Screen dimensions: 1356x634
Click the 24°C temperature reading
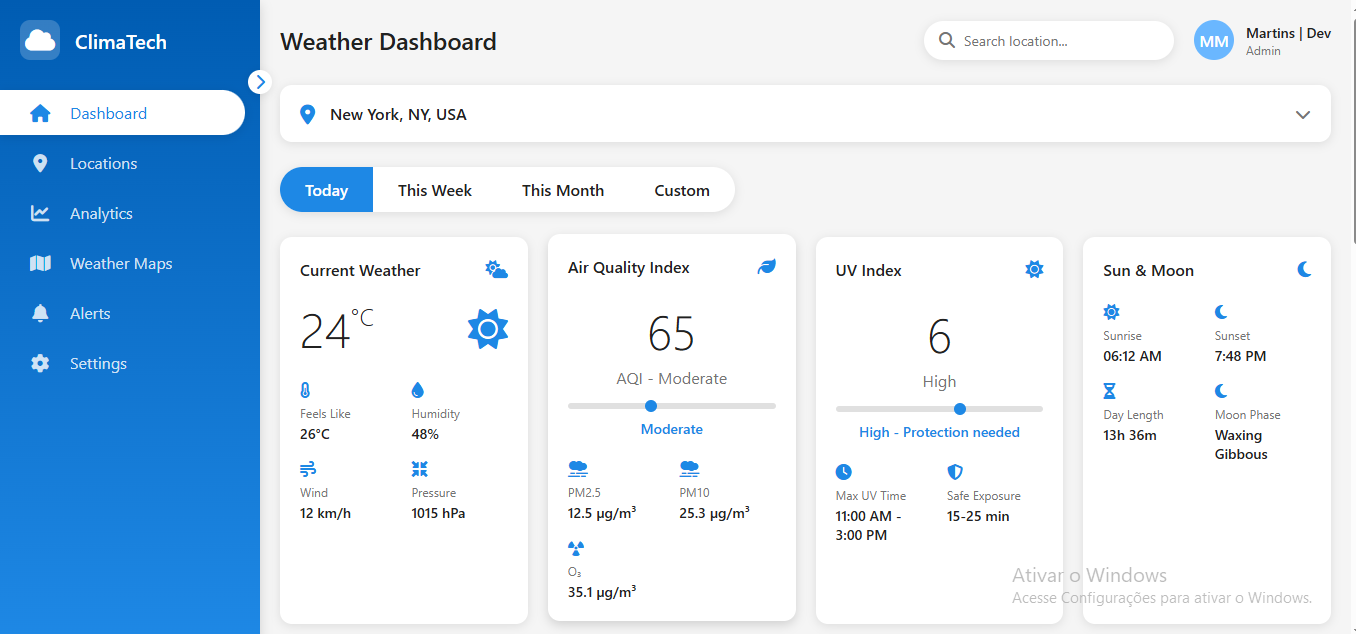click(x=337, y=331)
